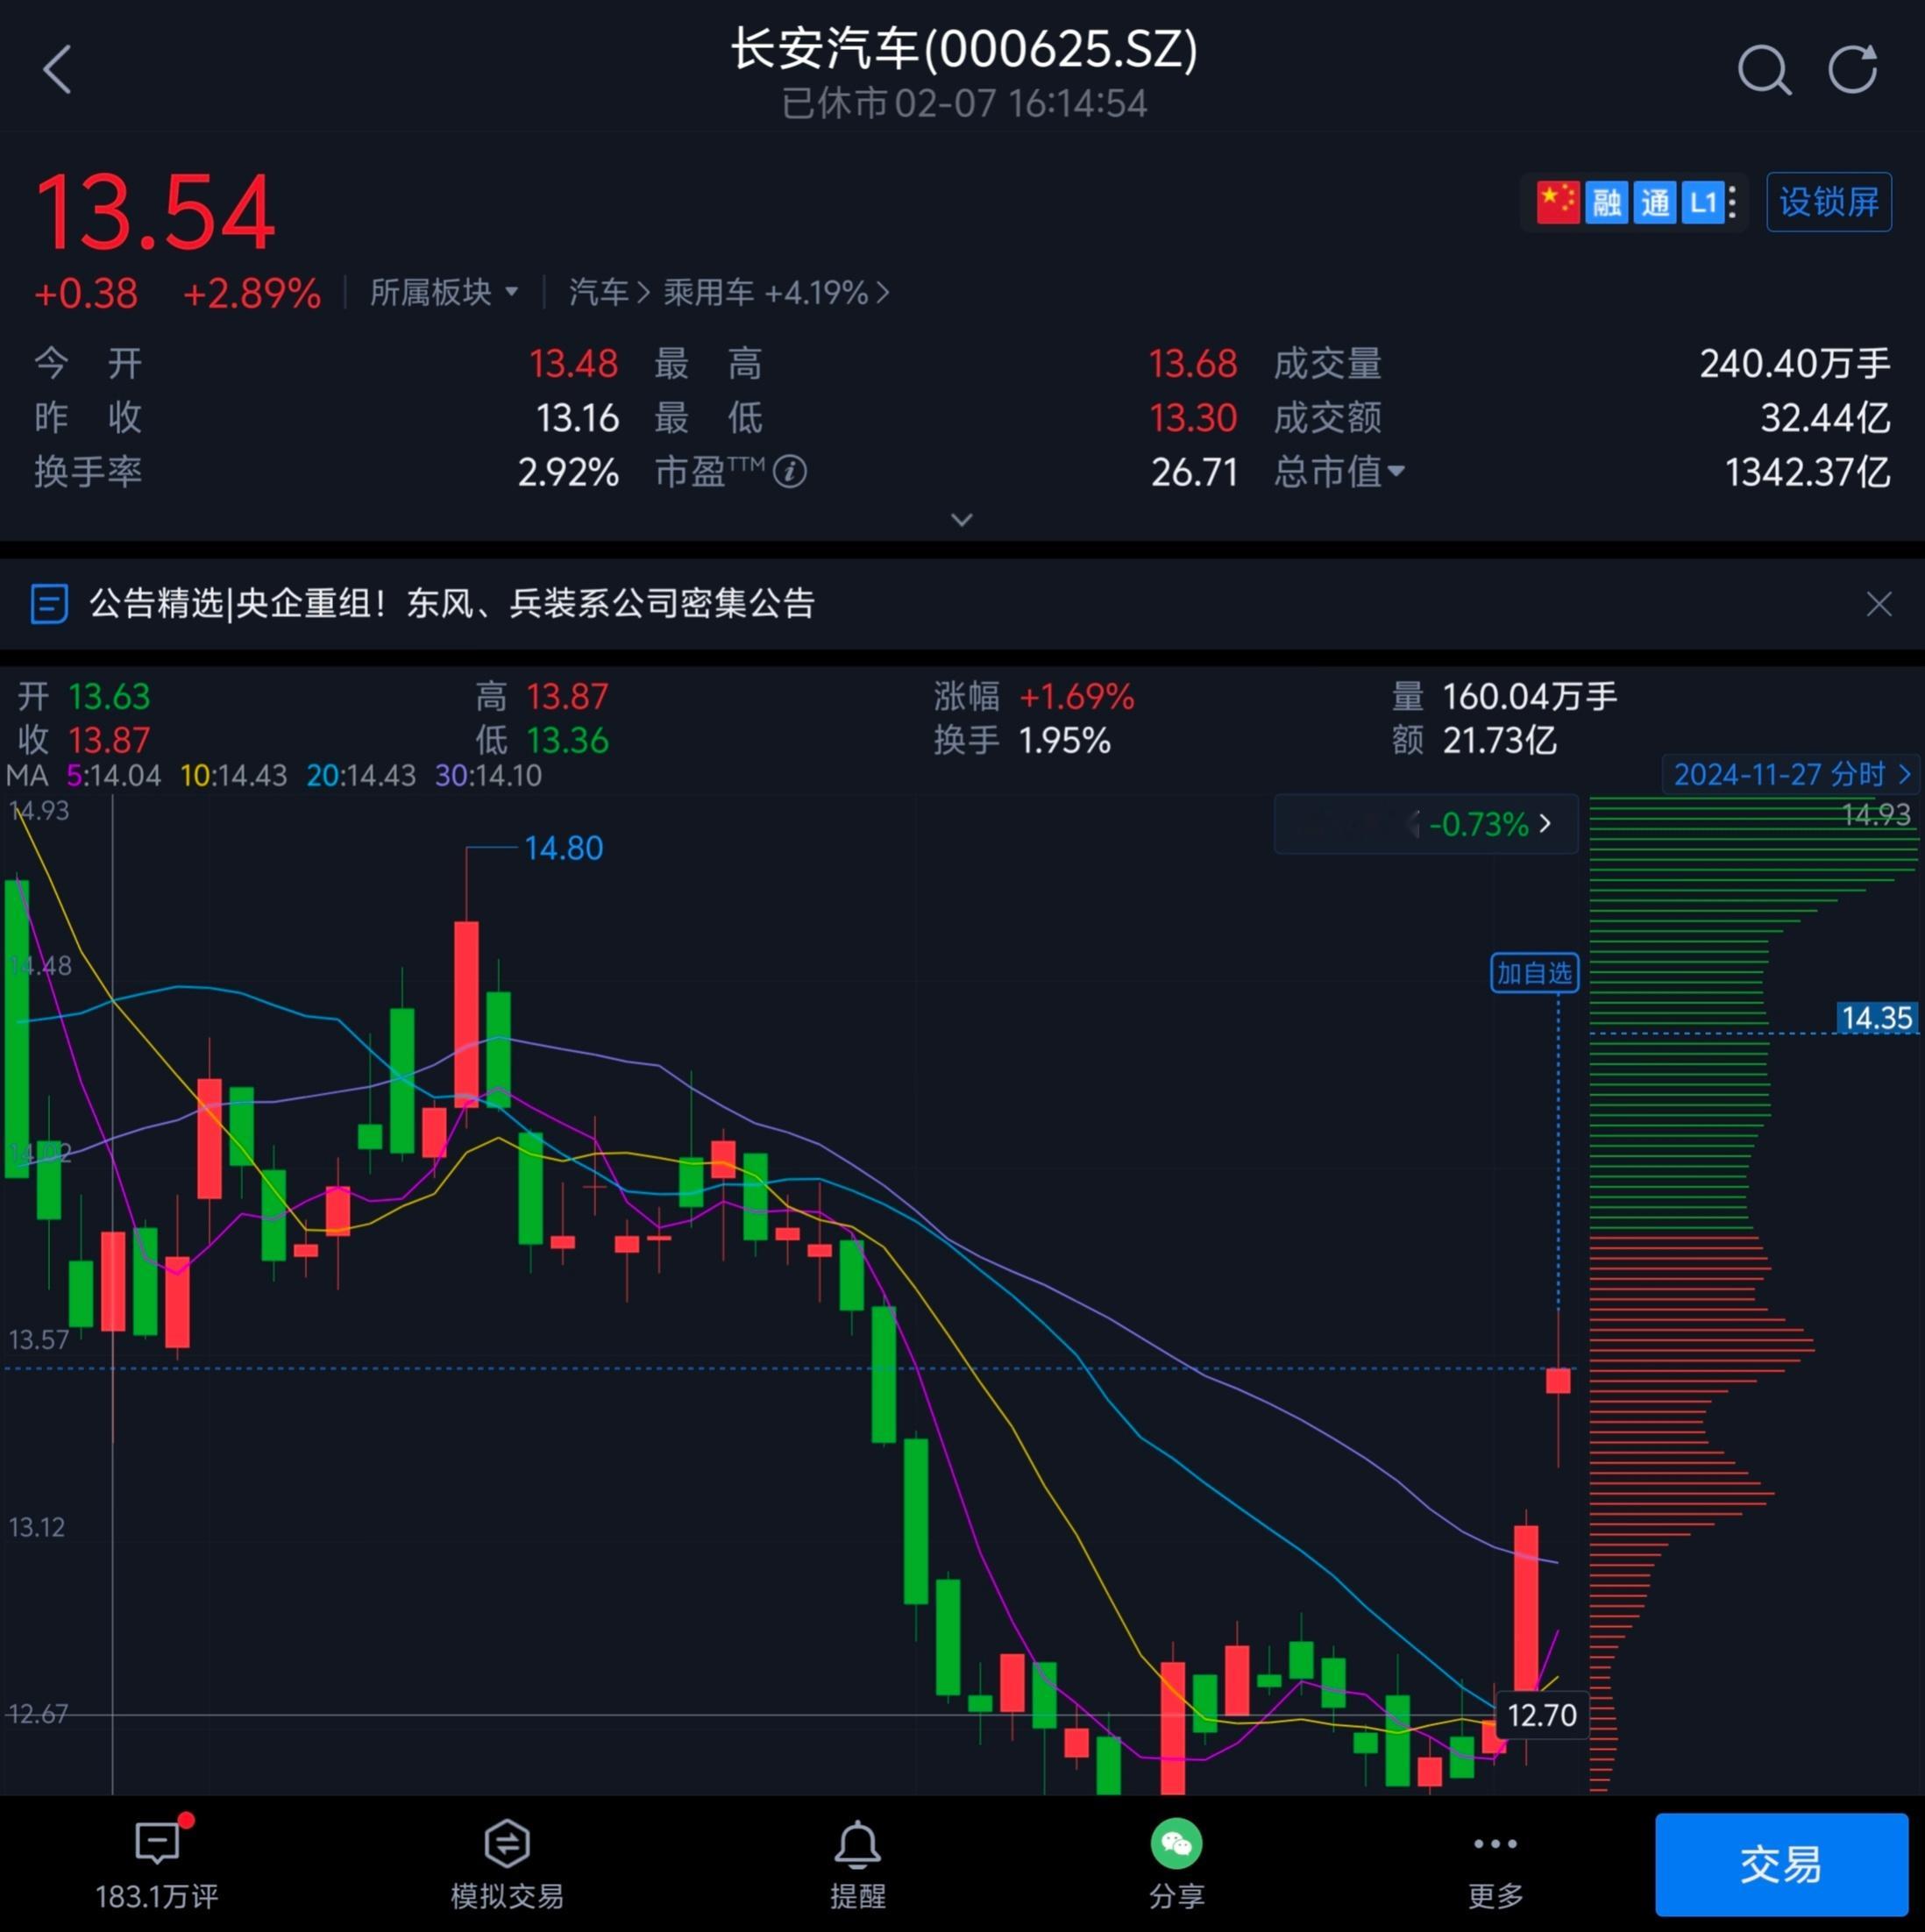This screenshot has height=1932, width=1925.
Task: Tap the 量 160.04万手 candle value
Action: click(1529, 696)
